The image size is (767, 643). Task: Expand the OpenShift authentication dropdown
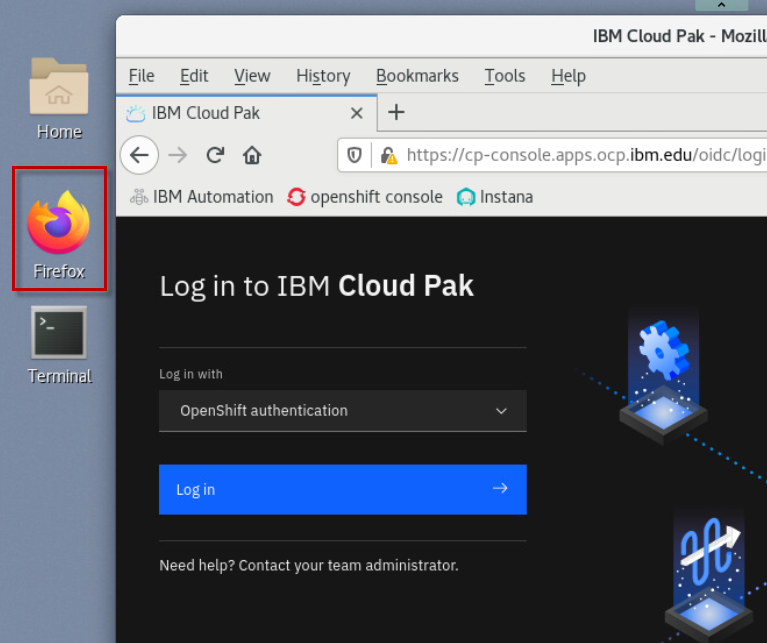pyautogui.click(x=342, y=411)
